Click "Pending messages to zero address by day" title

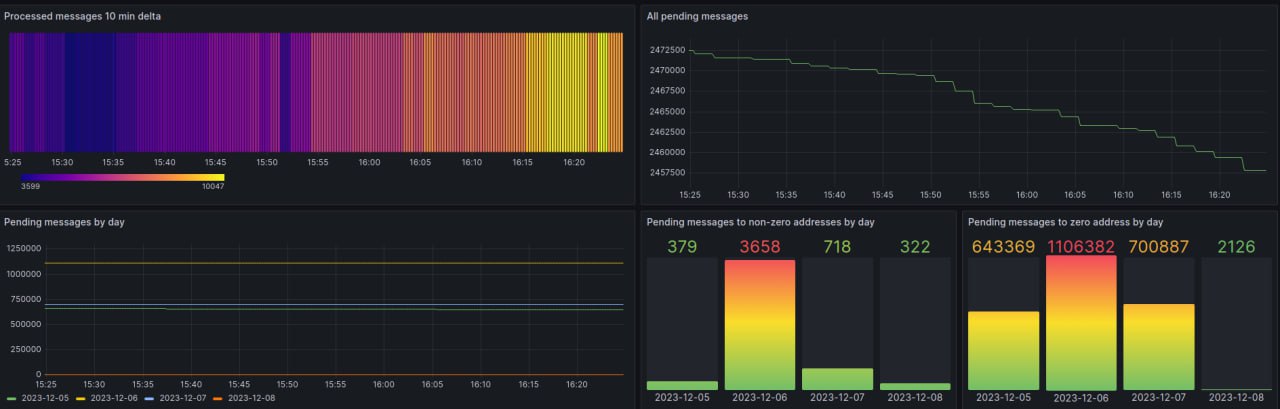point(1065,221)
